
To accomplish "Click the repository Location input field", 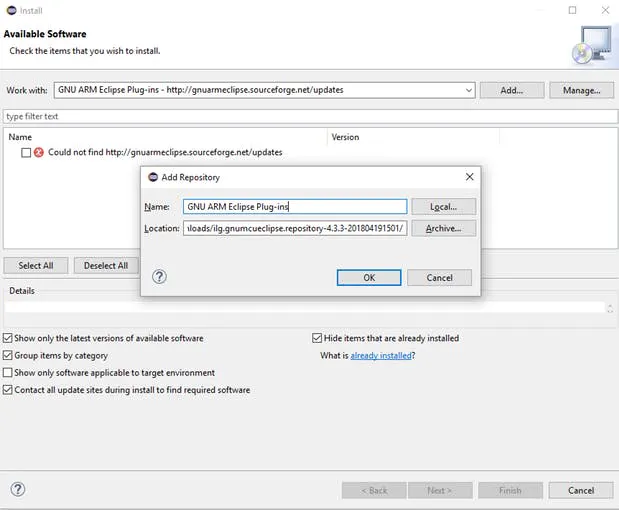I will pos(295,229).
